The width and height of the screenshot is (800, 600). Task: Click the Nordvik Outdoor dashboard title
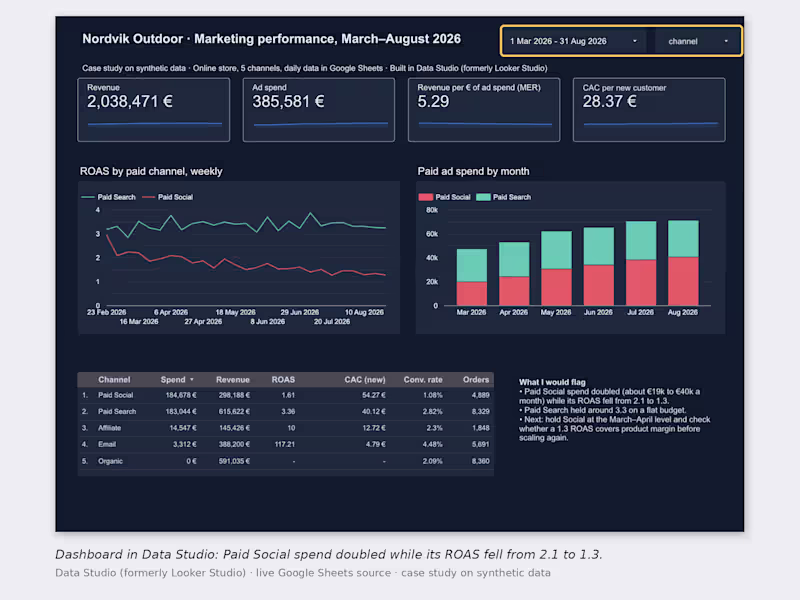(271, 39)
